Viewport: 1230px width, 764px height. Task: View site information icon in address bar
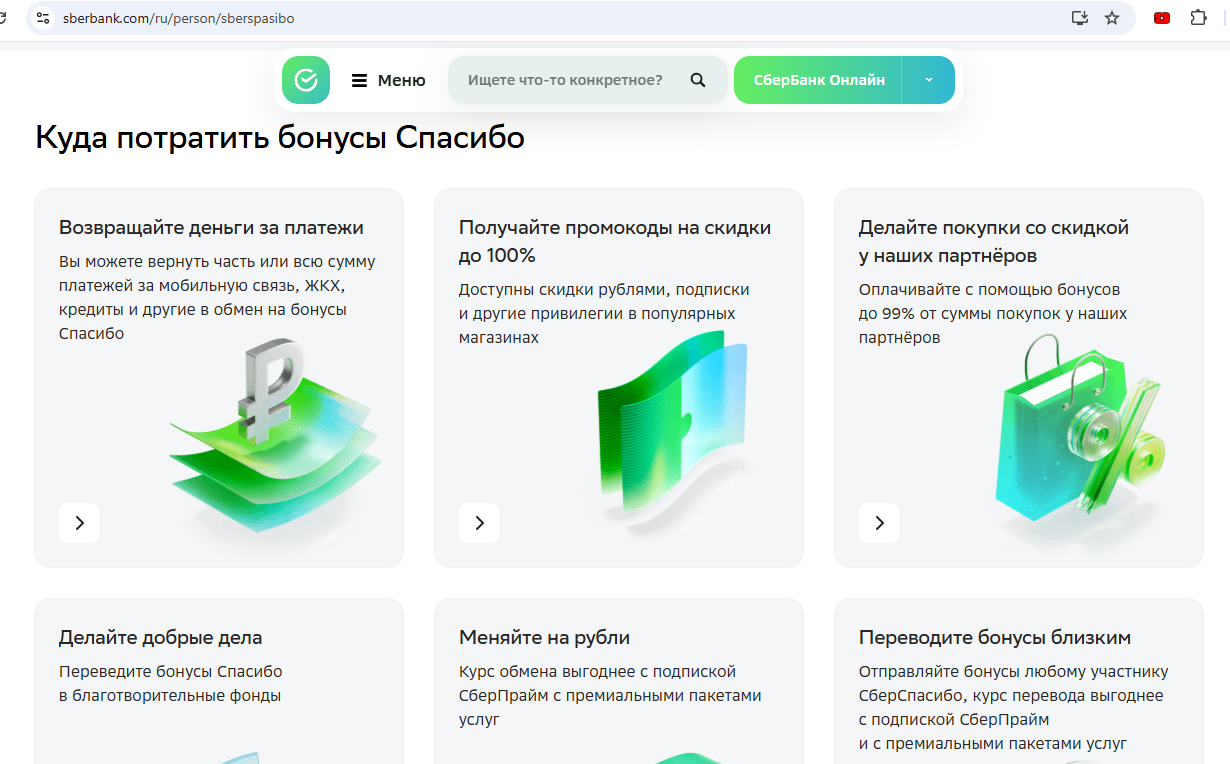pyautogui.click(x=42, y=18)
